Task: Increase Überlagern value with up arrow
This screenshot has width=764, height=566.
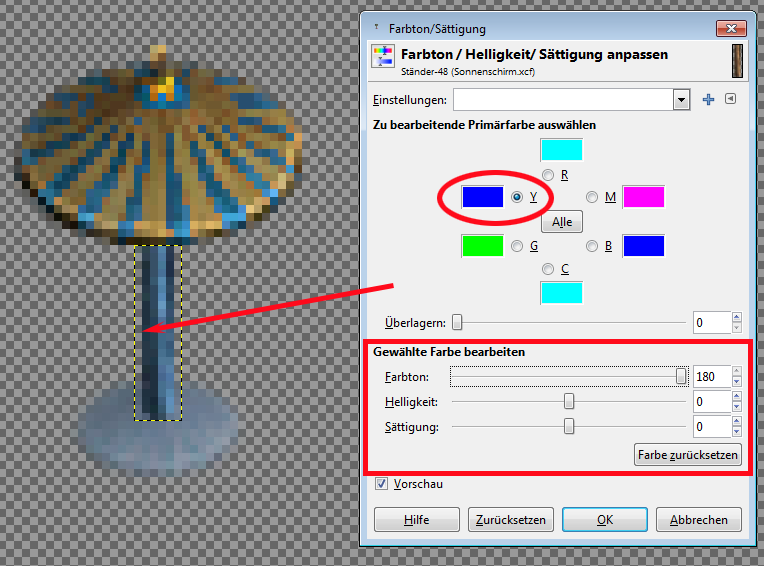Action: 737,317
